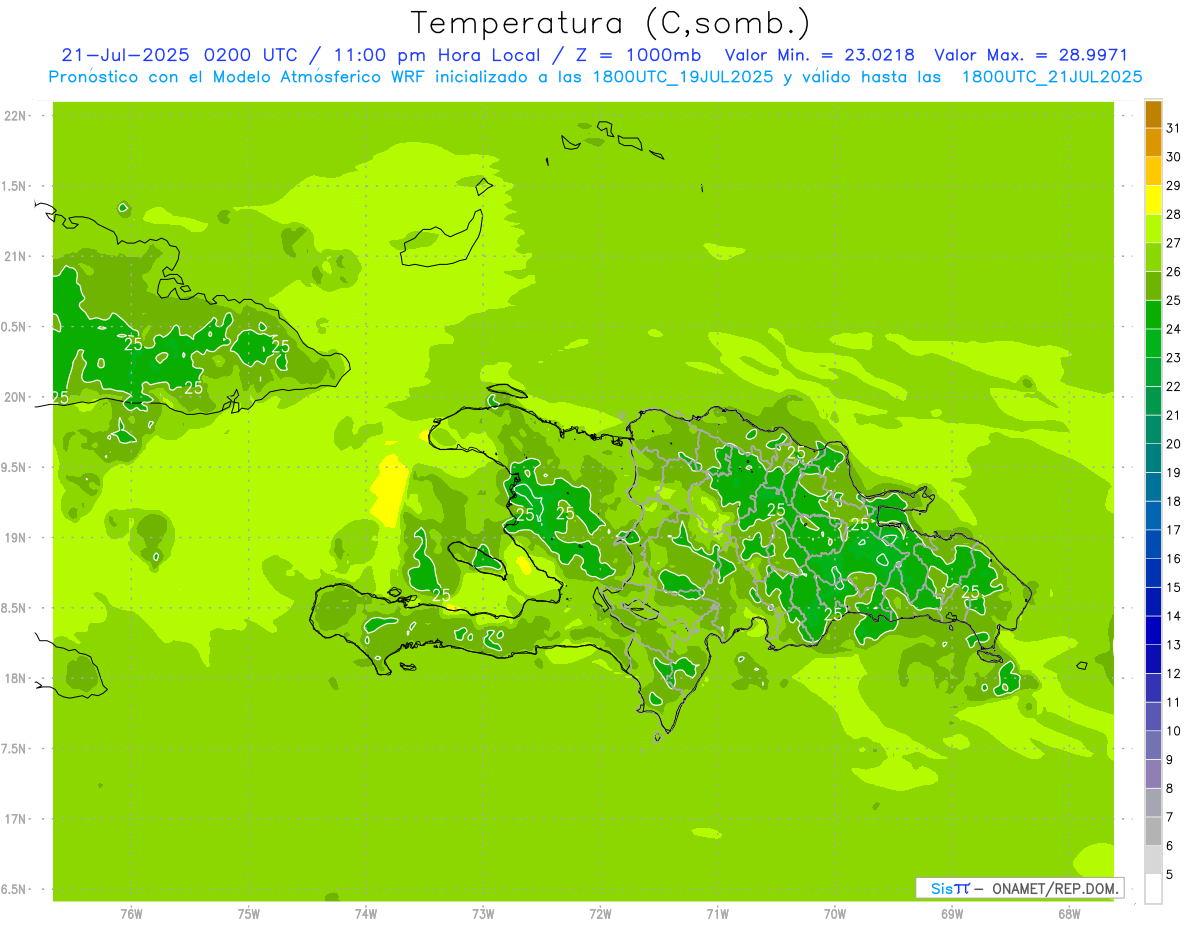Click the legend label '20'
This screenshot has height=927, width=1200.
click(x=1173, y=444)
